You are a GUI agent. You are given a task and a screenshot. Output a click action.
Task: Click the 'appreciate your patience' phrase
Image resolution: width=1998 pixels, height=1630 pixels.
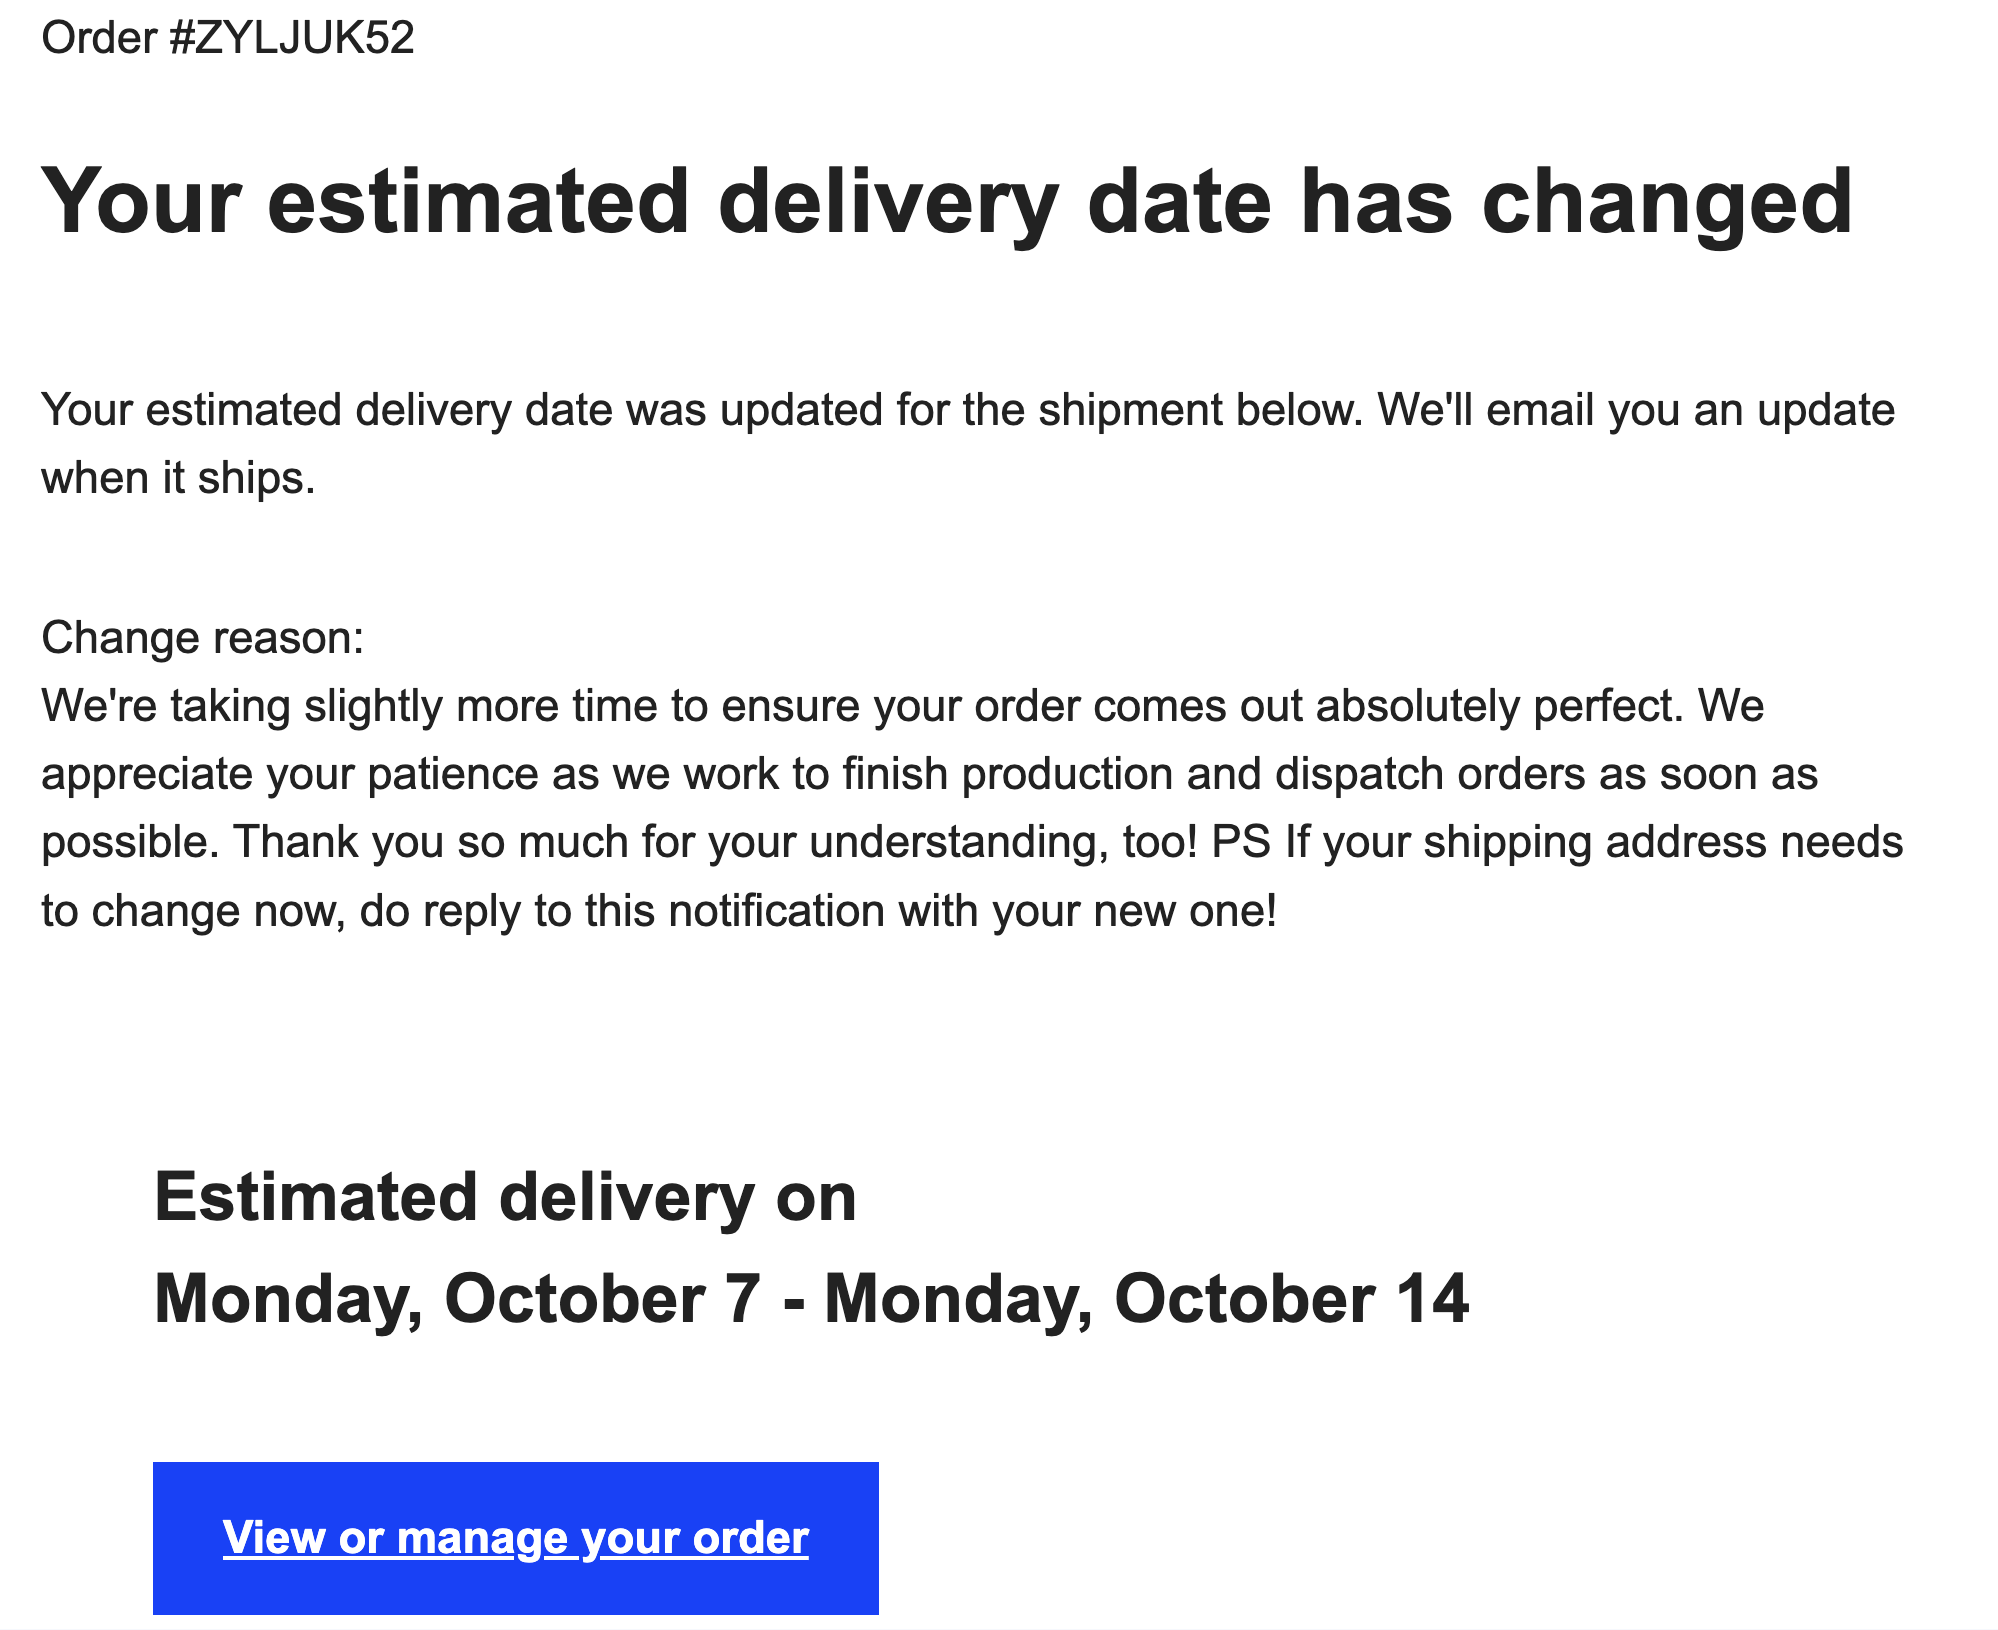point(290,774)
